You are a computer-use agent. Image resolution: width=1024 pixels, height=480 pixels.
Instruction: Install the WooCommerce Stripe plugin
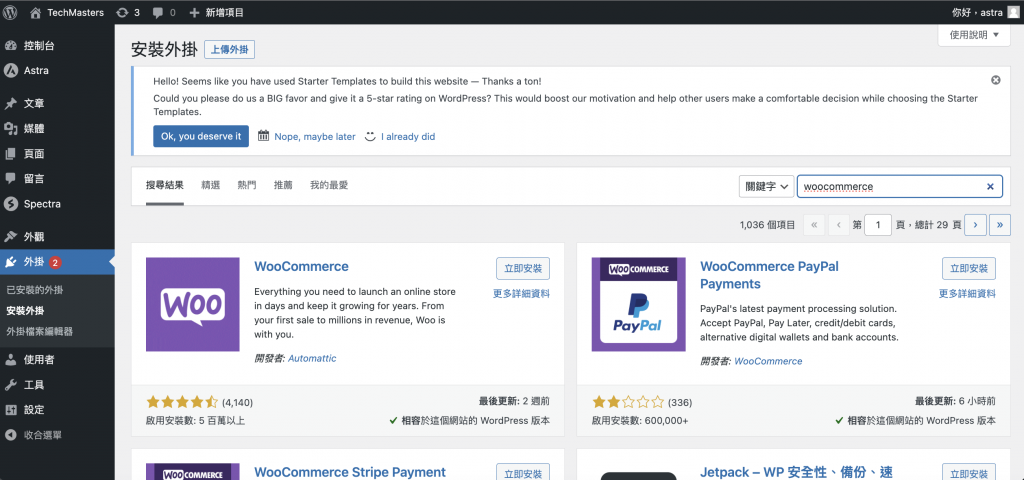click(522, 472)
